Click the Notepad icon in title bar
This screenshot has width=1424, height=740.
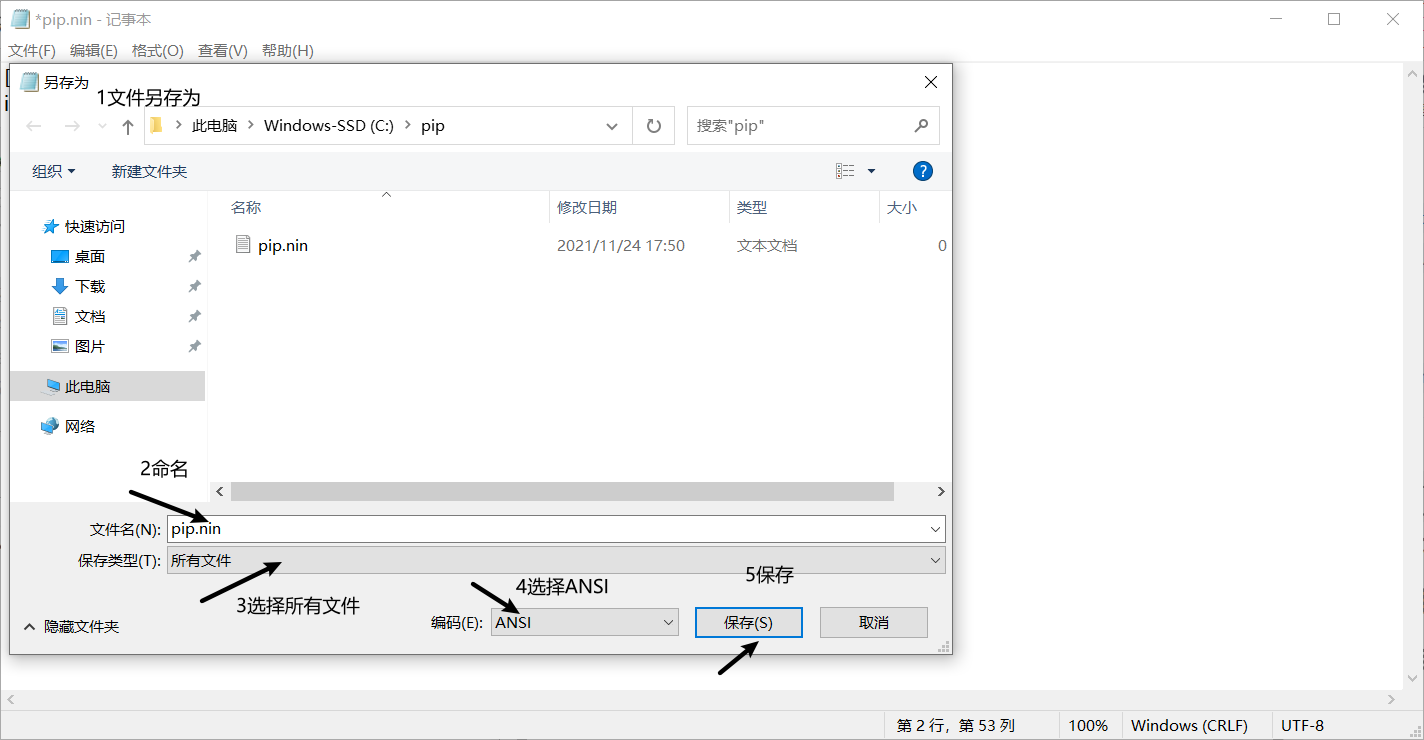coord(20,18)
